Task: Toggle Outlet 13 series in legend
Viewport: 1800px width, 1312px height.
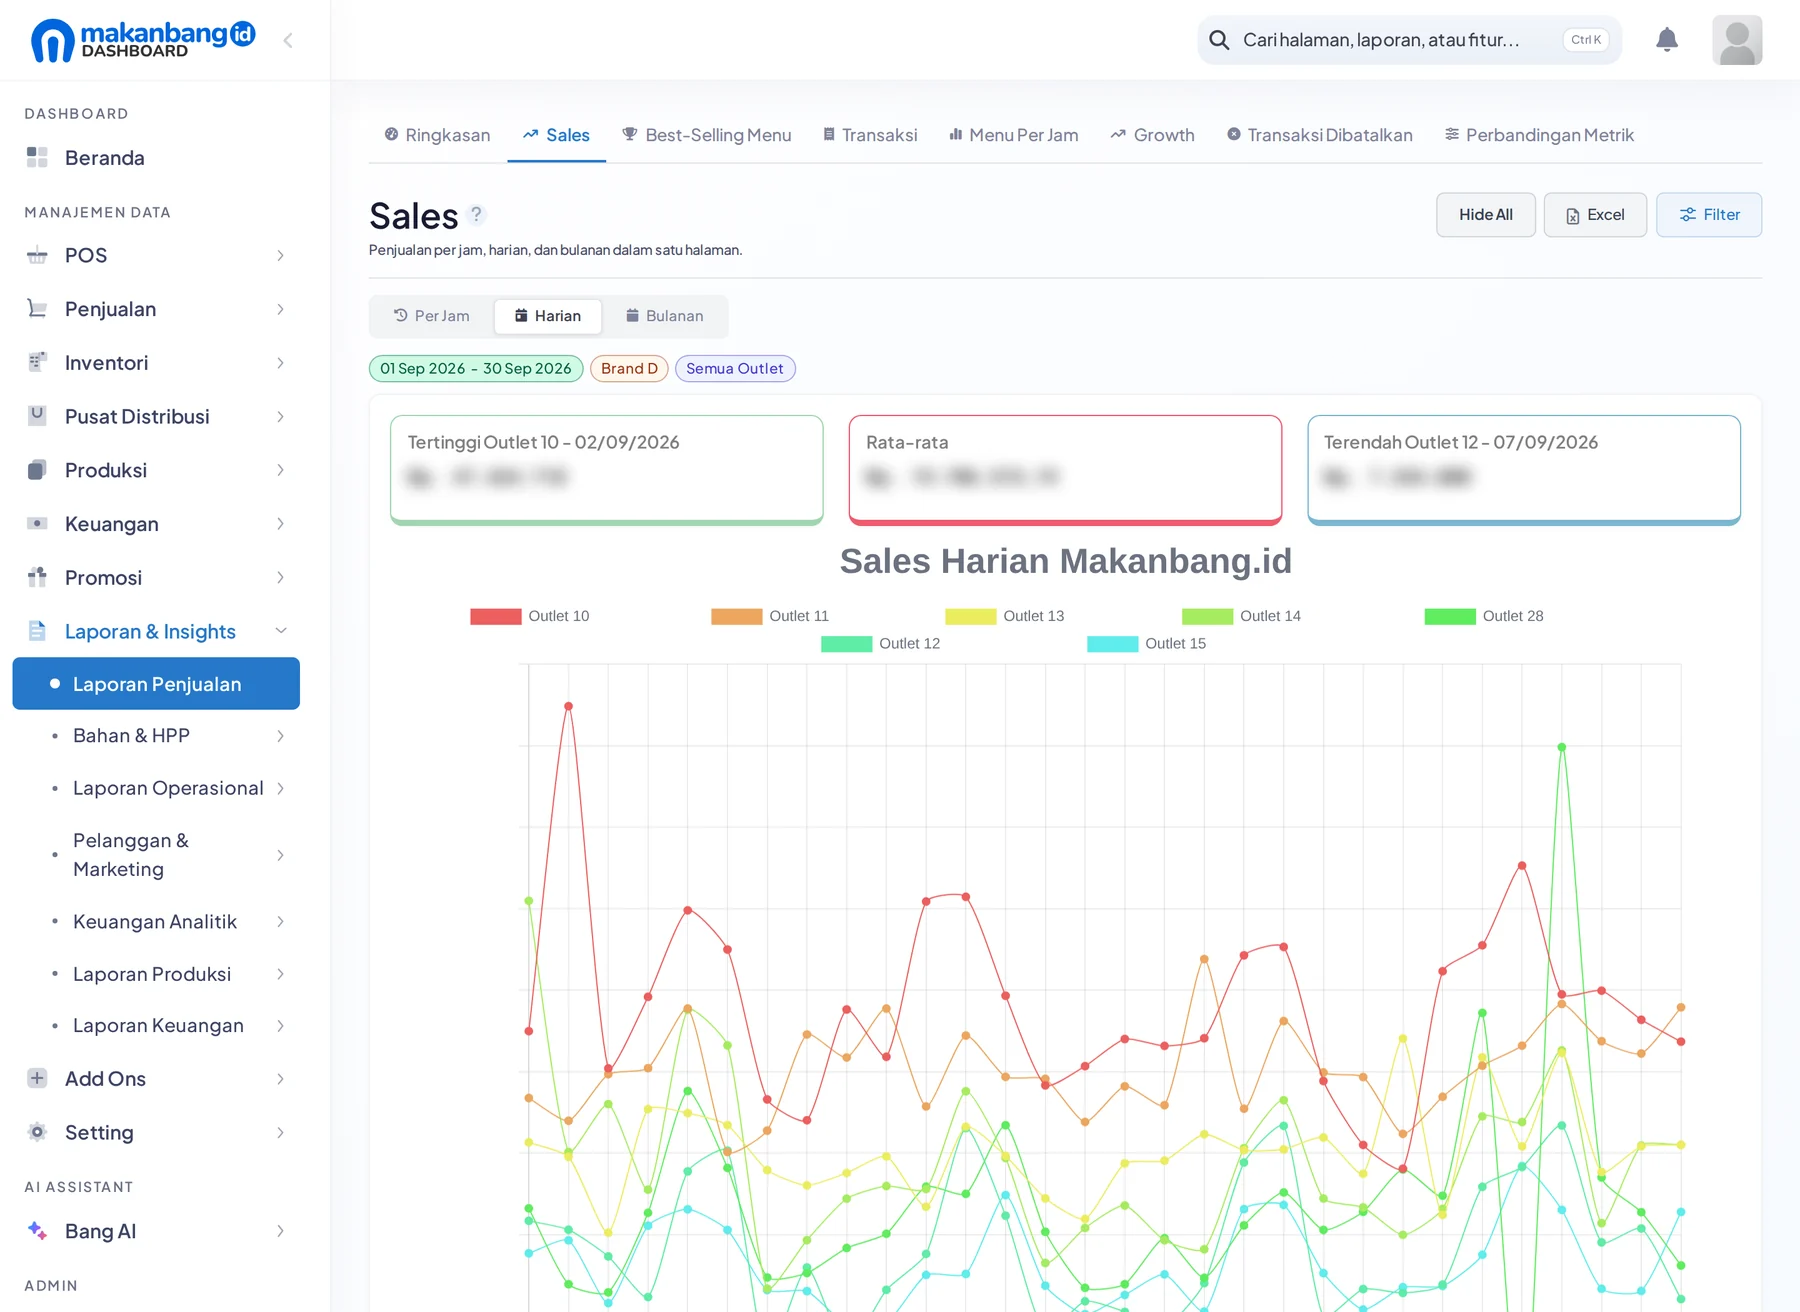Action: (x=1005, y=616)
